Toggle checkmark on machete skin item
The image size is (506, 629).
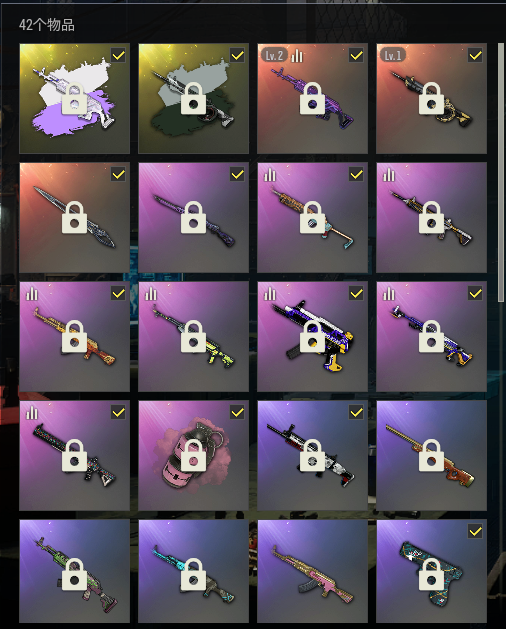118,174
